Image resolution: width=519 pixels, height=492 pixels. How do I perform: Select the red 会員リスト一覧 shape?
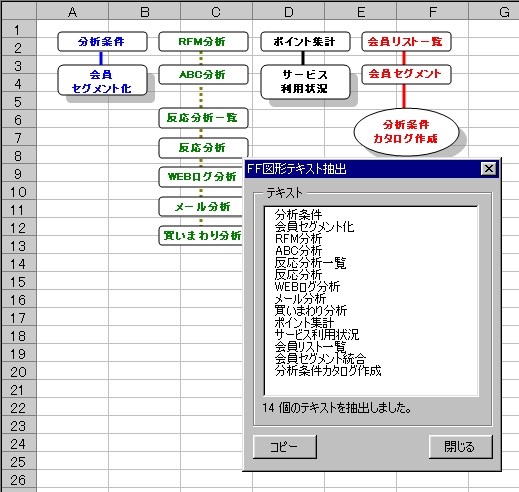tap(406, 42)
